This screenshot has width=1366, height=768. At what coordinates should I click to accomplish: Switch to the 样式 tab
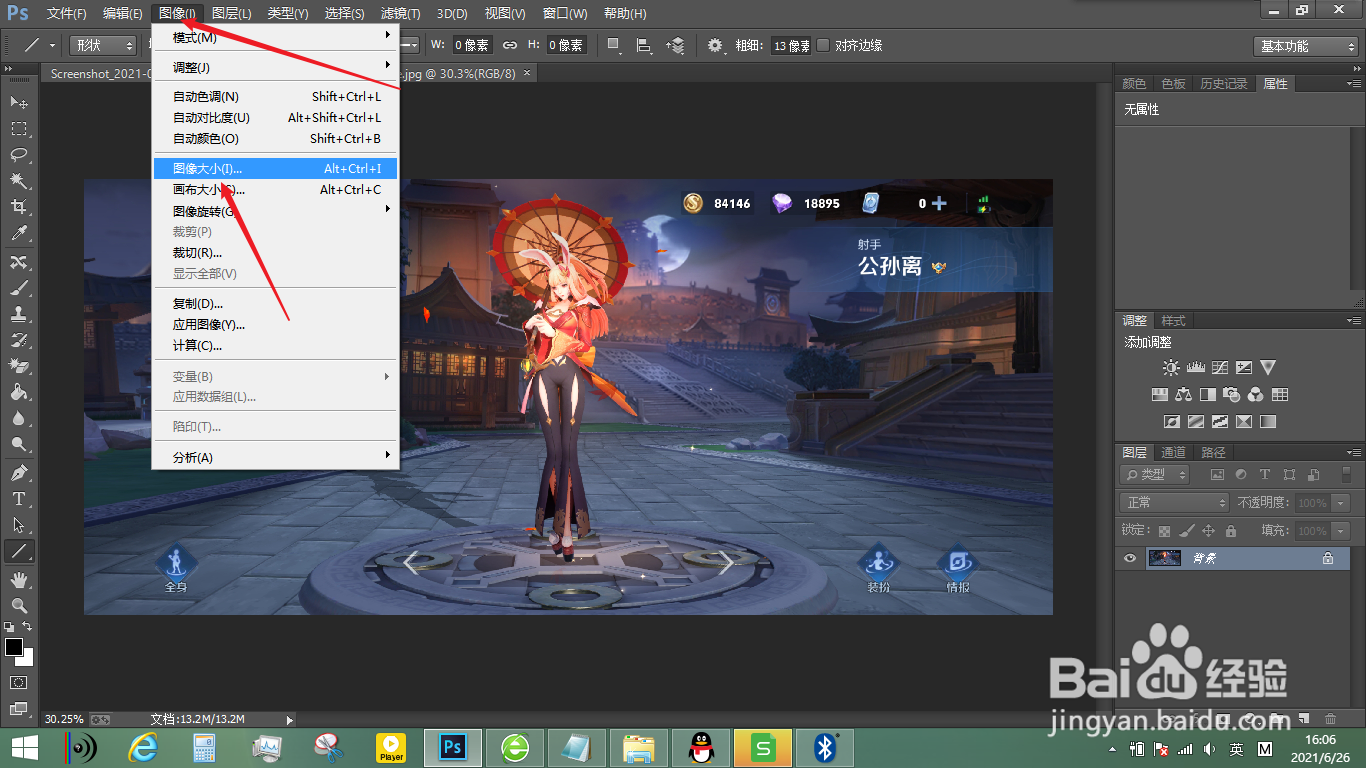(1173, 321)
